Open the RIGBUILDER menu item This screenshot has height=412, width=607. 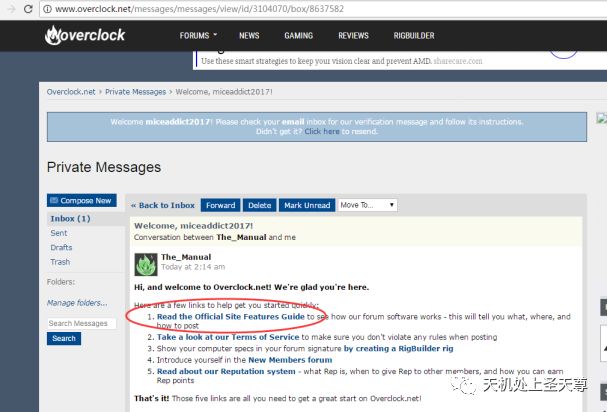[x=414, y=36]
